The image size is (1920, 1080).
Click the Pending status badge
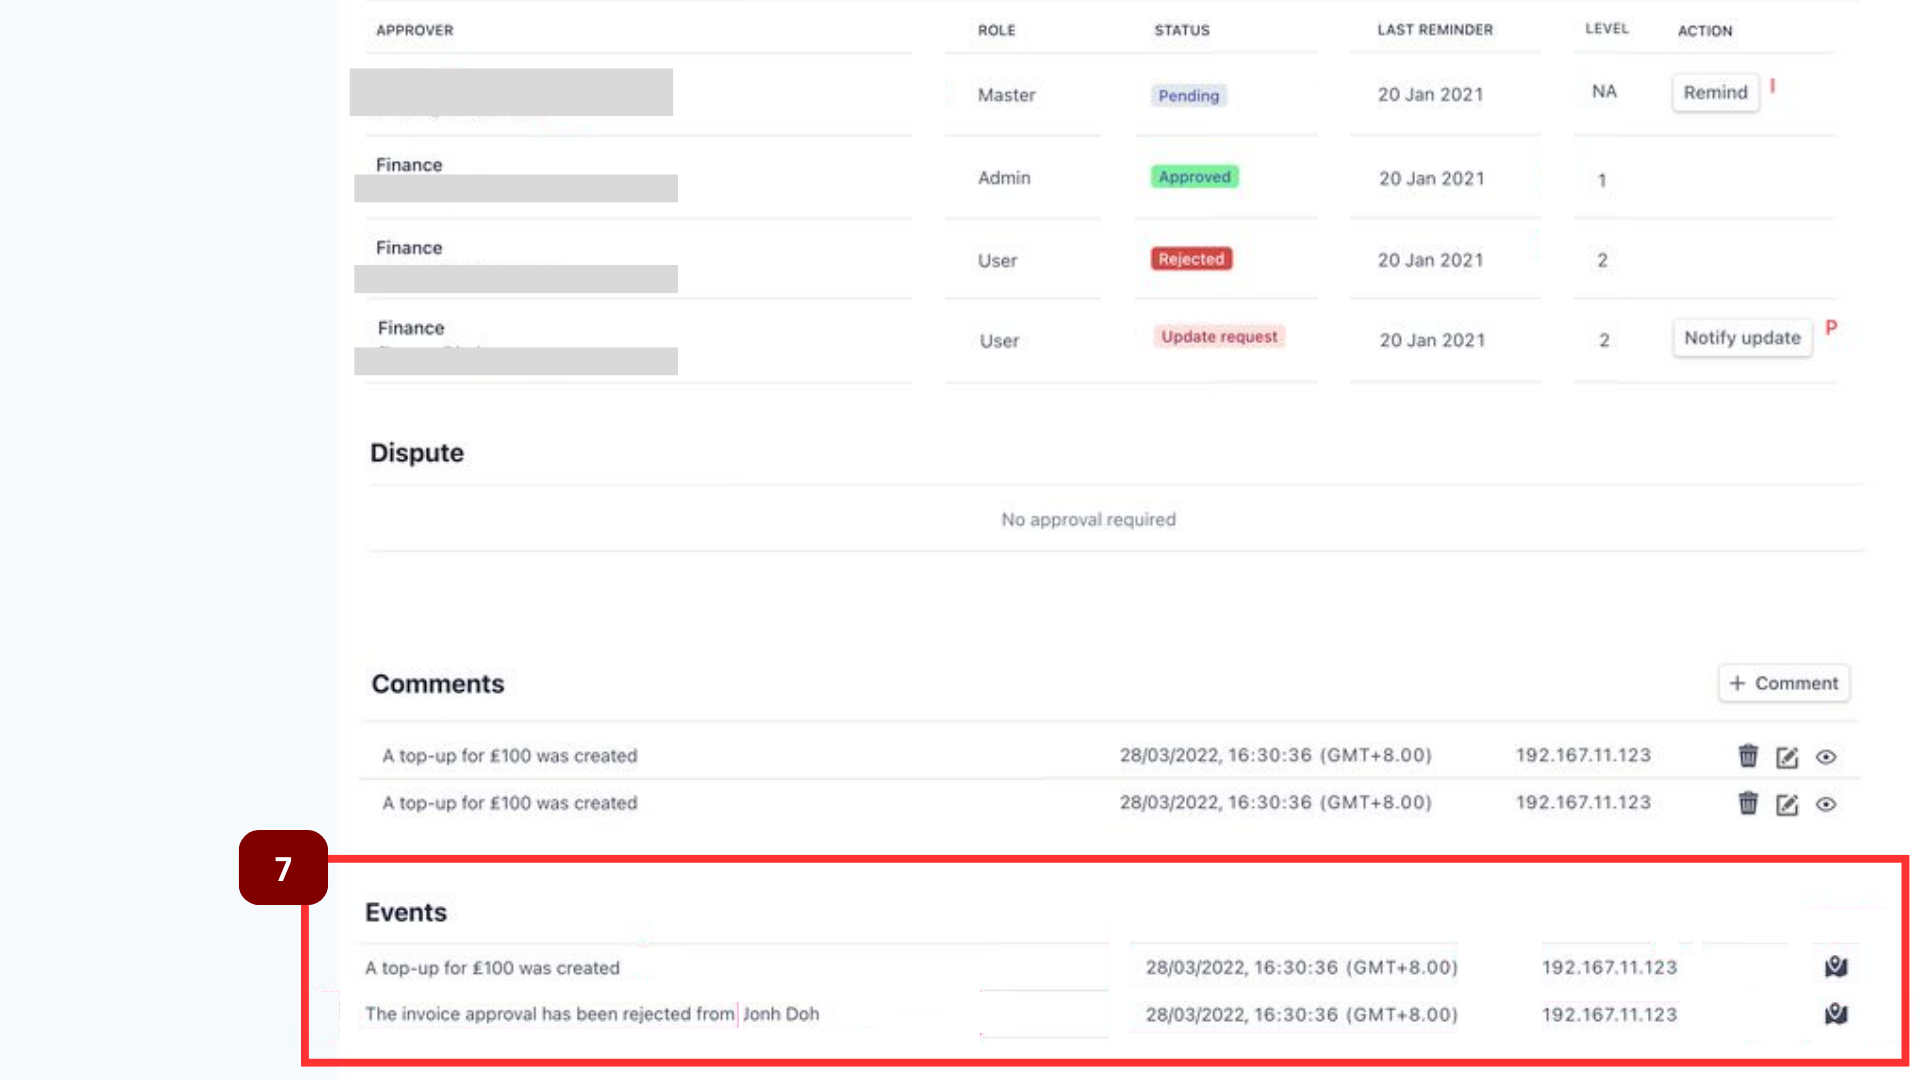point(1188,96)
